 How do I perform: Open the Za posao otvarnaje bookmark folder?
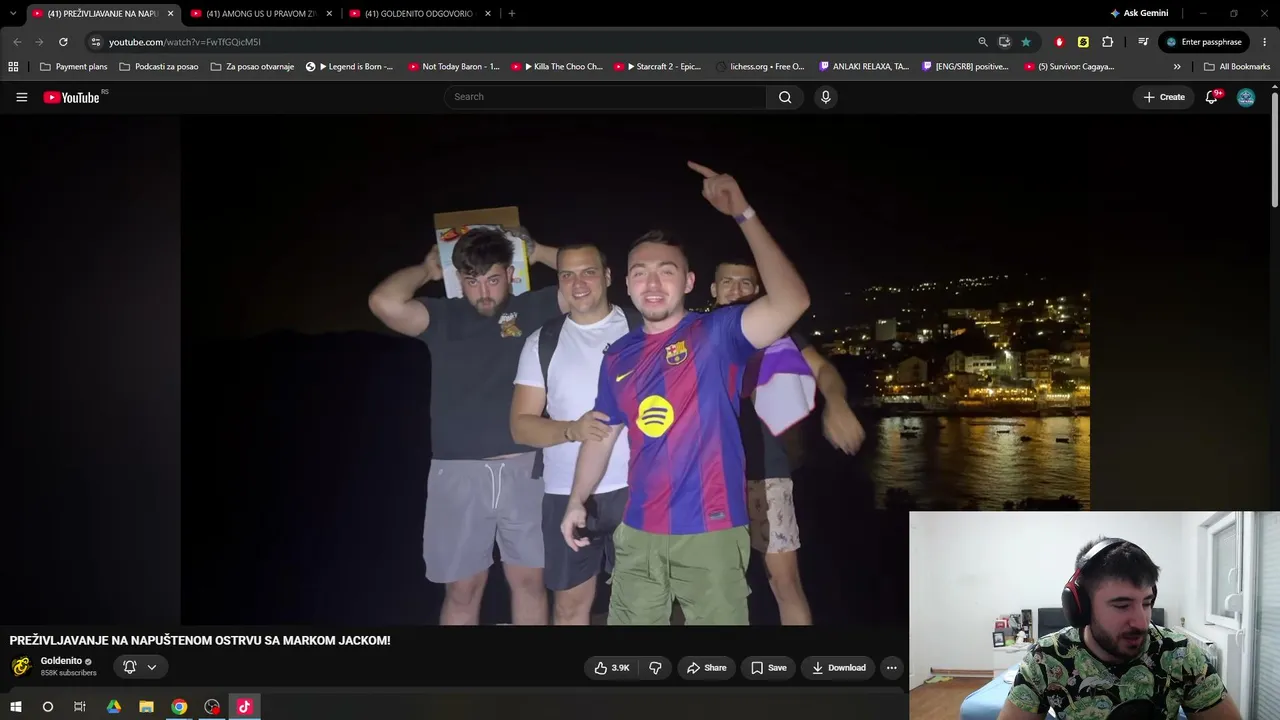tap(252, 67)
